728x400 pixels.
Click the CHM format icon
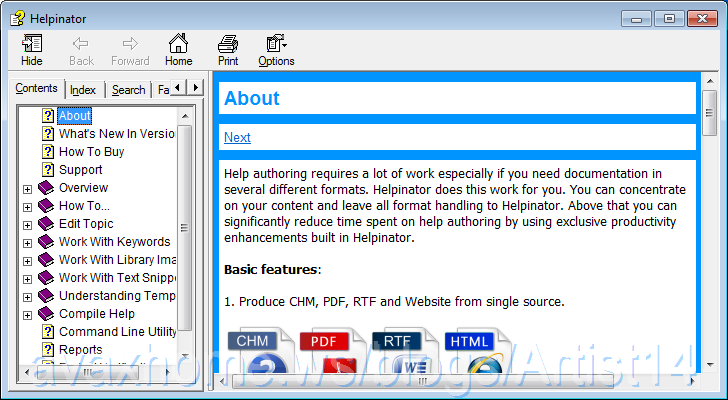pyautogui.click(x=260, y=350)
